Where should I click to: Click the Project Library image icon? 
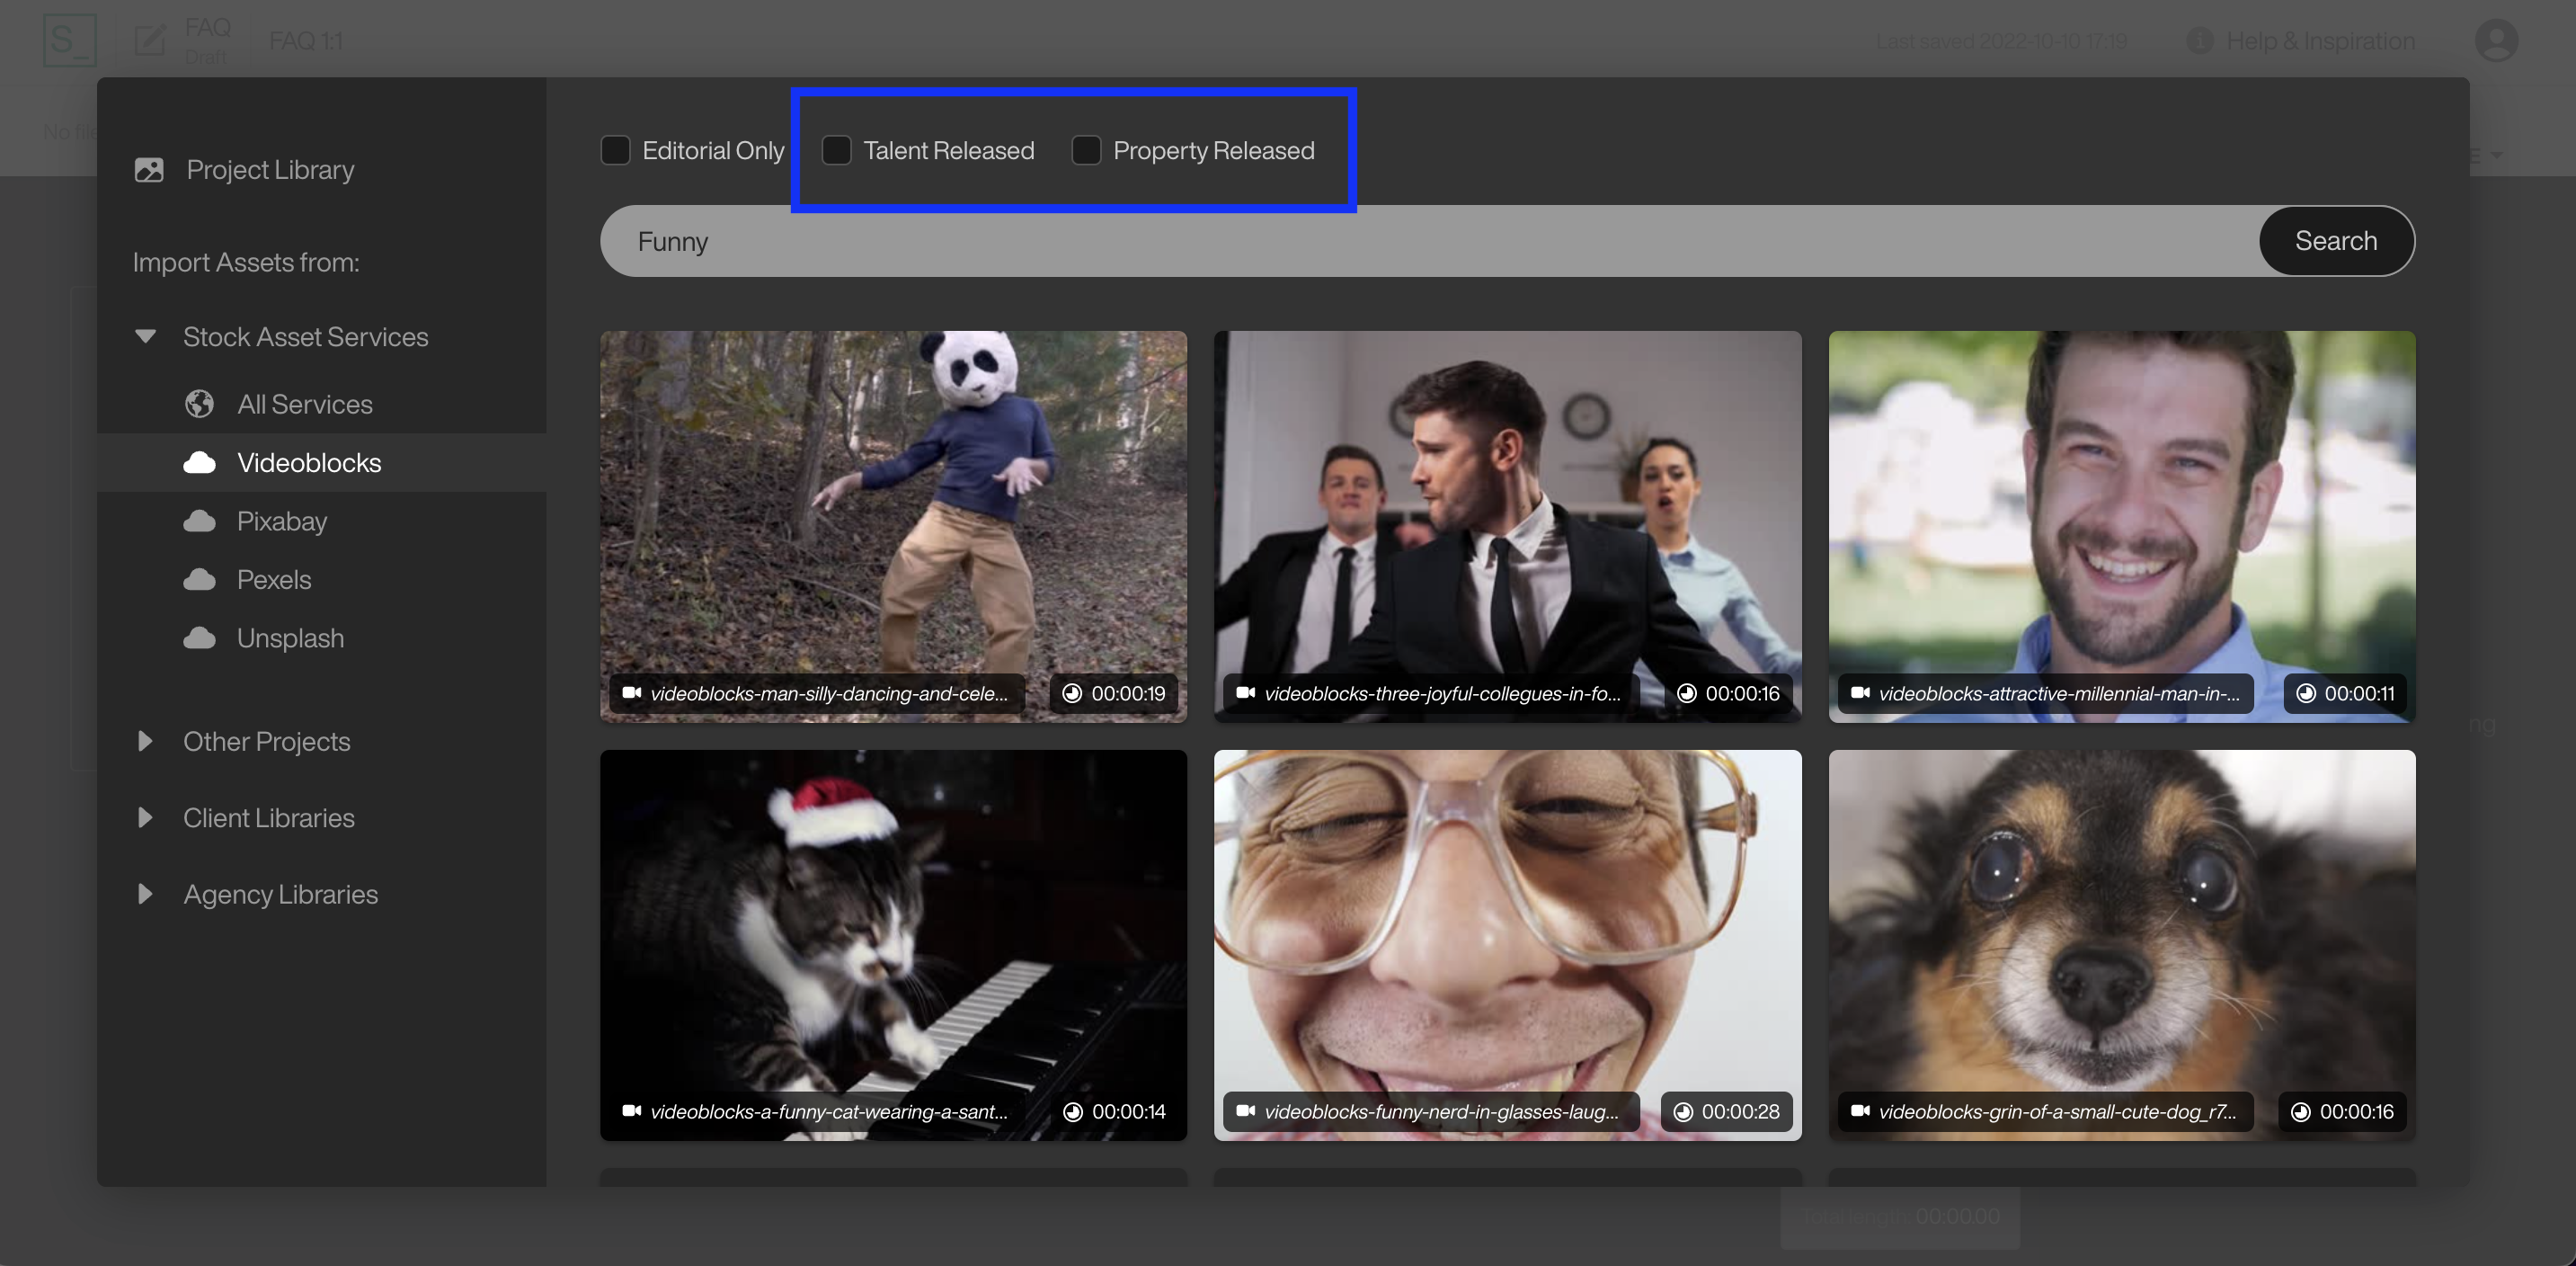coord(149,170)
